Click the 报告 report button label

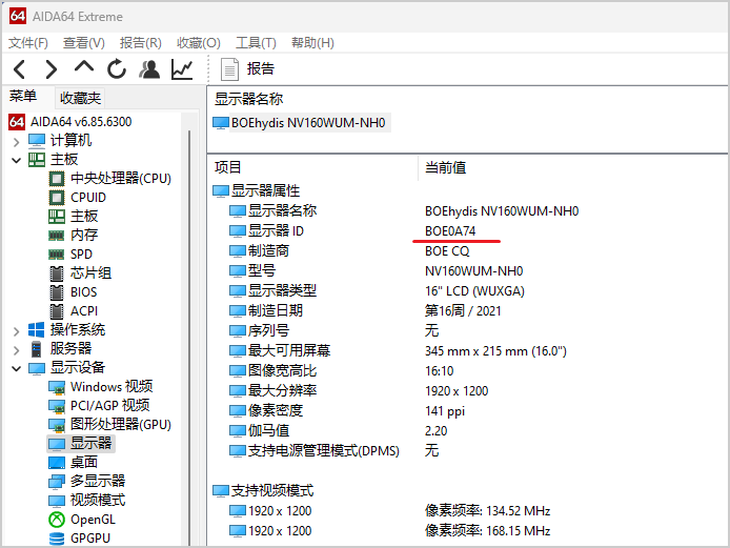(x=261, y=69)
